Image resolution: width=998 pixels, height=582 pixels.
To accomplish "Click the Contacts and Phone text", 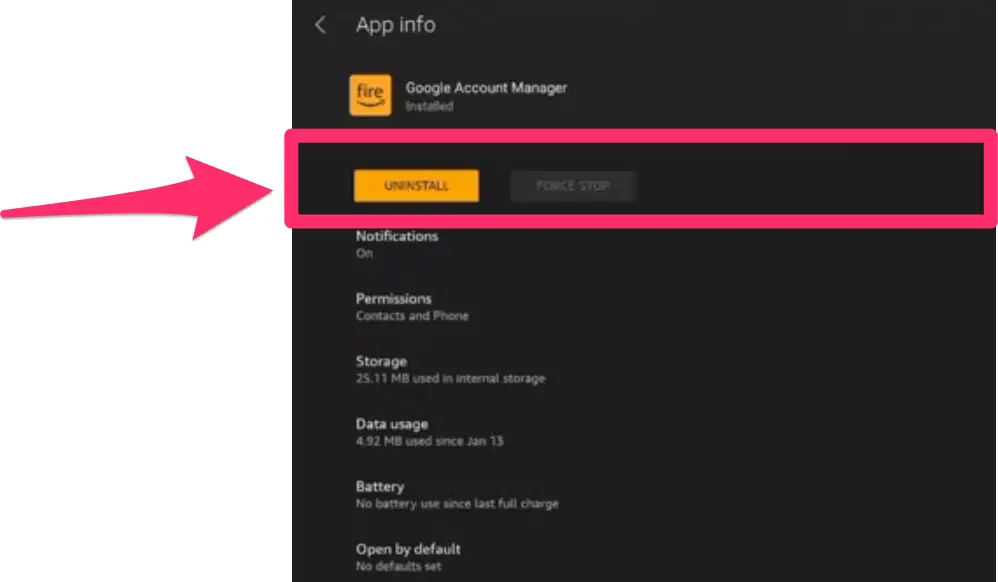I will (x=412, y=316).
